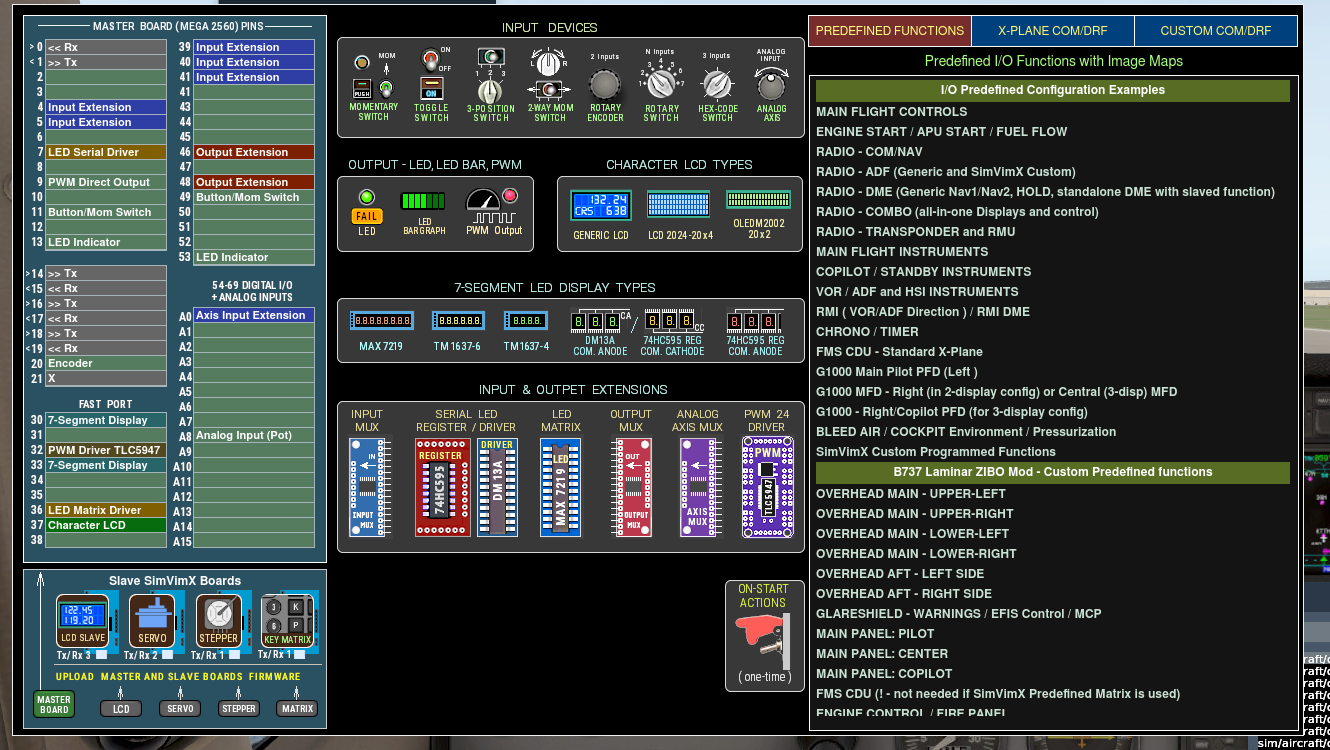Click the LED Bargraph output icon
Image resolution: width=1330 pixels, height=750 pixels.
tap(422, 202)
